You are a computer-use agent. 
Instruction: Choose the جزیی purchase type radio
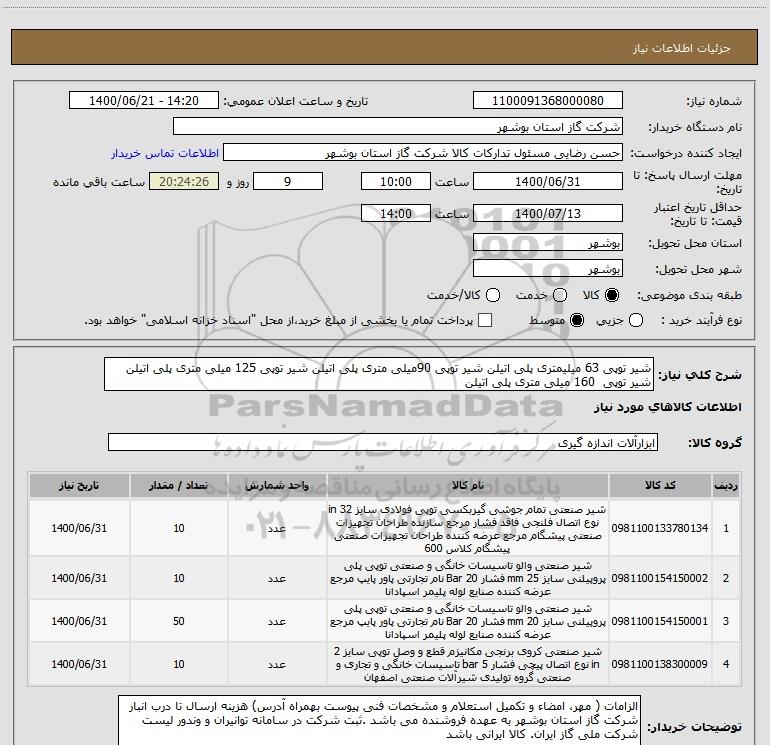[x=636, y=320]
